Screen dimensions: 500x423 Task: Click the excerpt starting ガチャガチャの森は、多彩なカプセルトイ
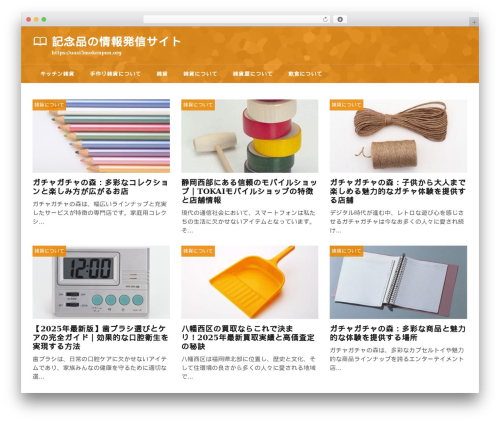[x=397, y=359]
